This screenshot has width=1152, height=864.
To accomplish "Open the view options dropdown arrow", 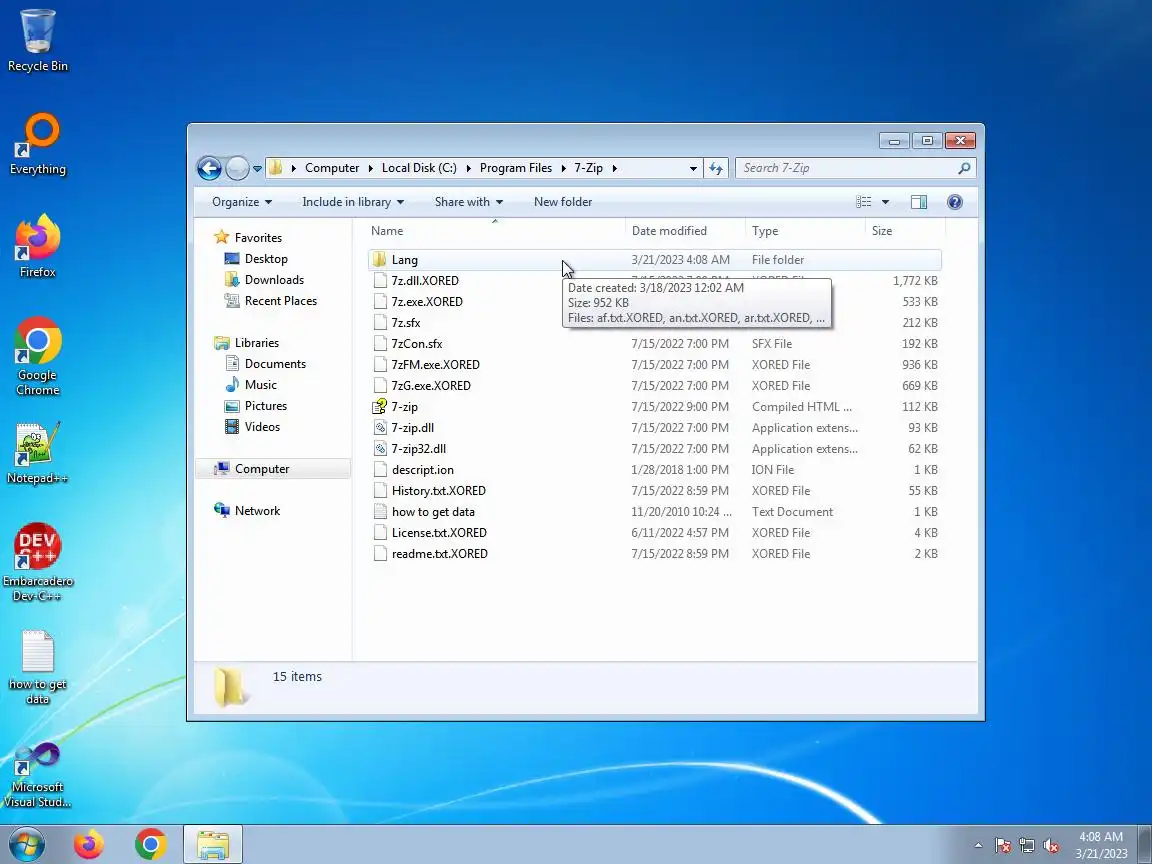I will (885, 202).
